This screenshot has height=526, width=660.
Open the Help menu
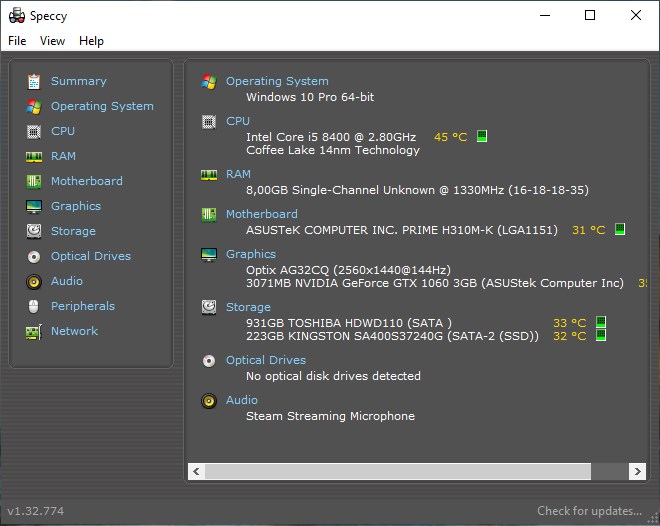91,41
